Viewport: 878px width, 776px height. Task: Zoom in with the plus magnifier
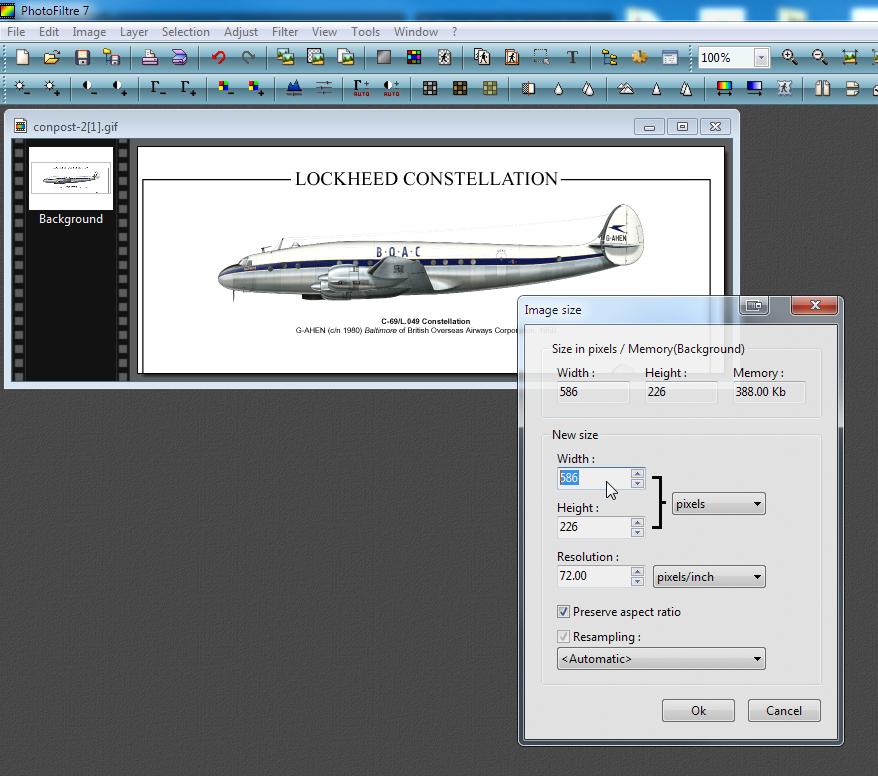[790, 57]
